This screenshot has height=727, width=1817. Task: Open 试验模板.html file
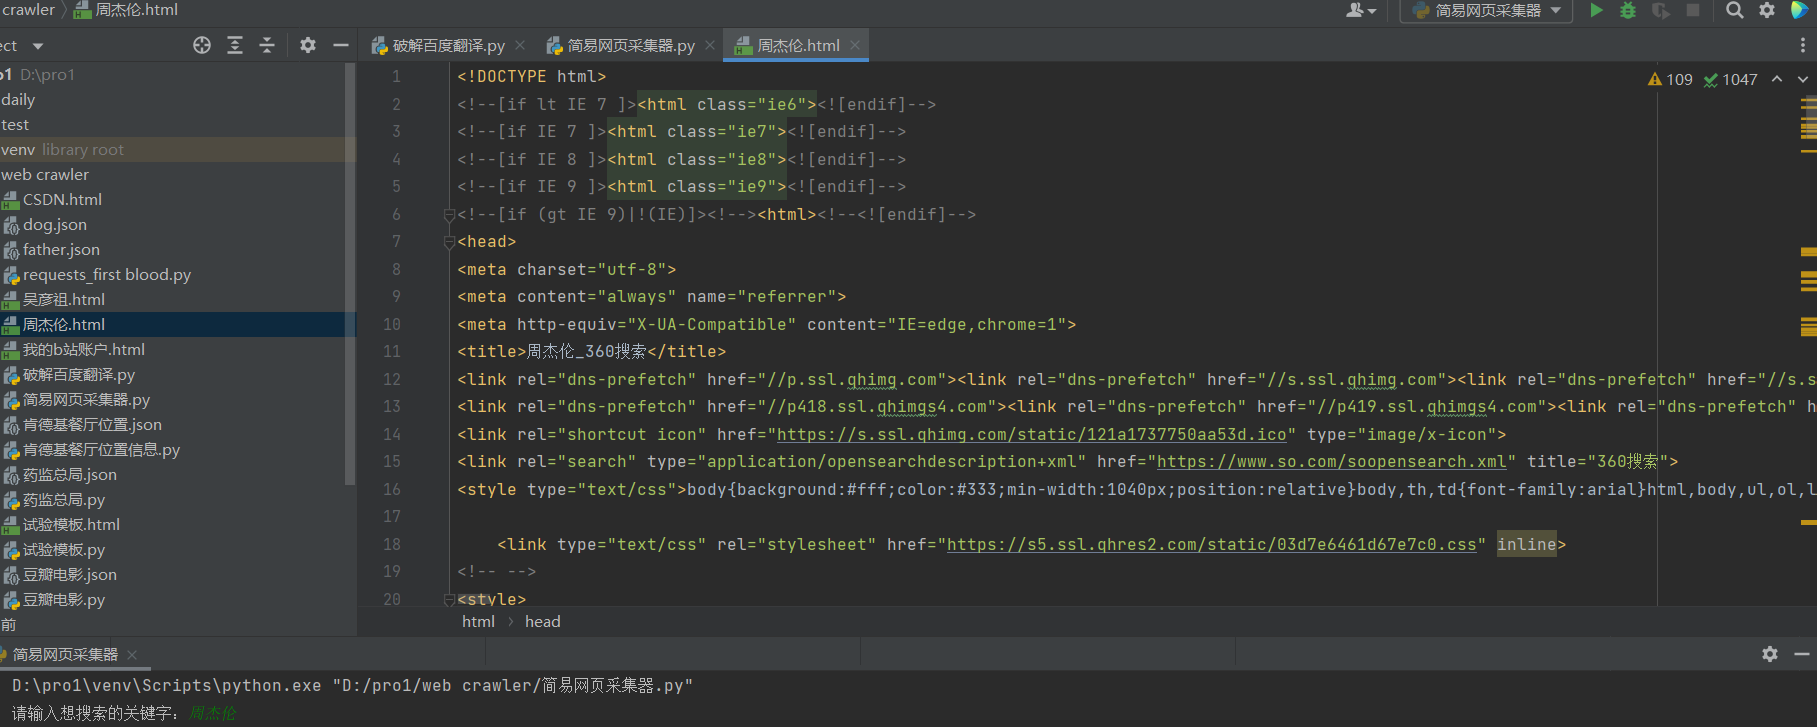click(71, 525)
